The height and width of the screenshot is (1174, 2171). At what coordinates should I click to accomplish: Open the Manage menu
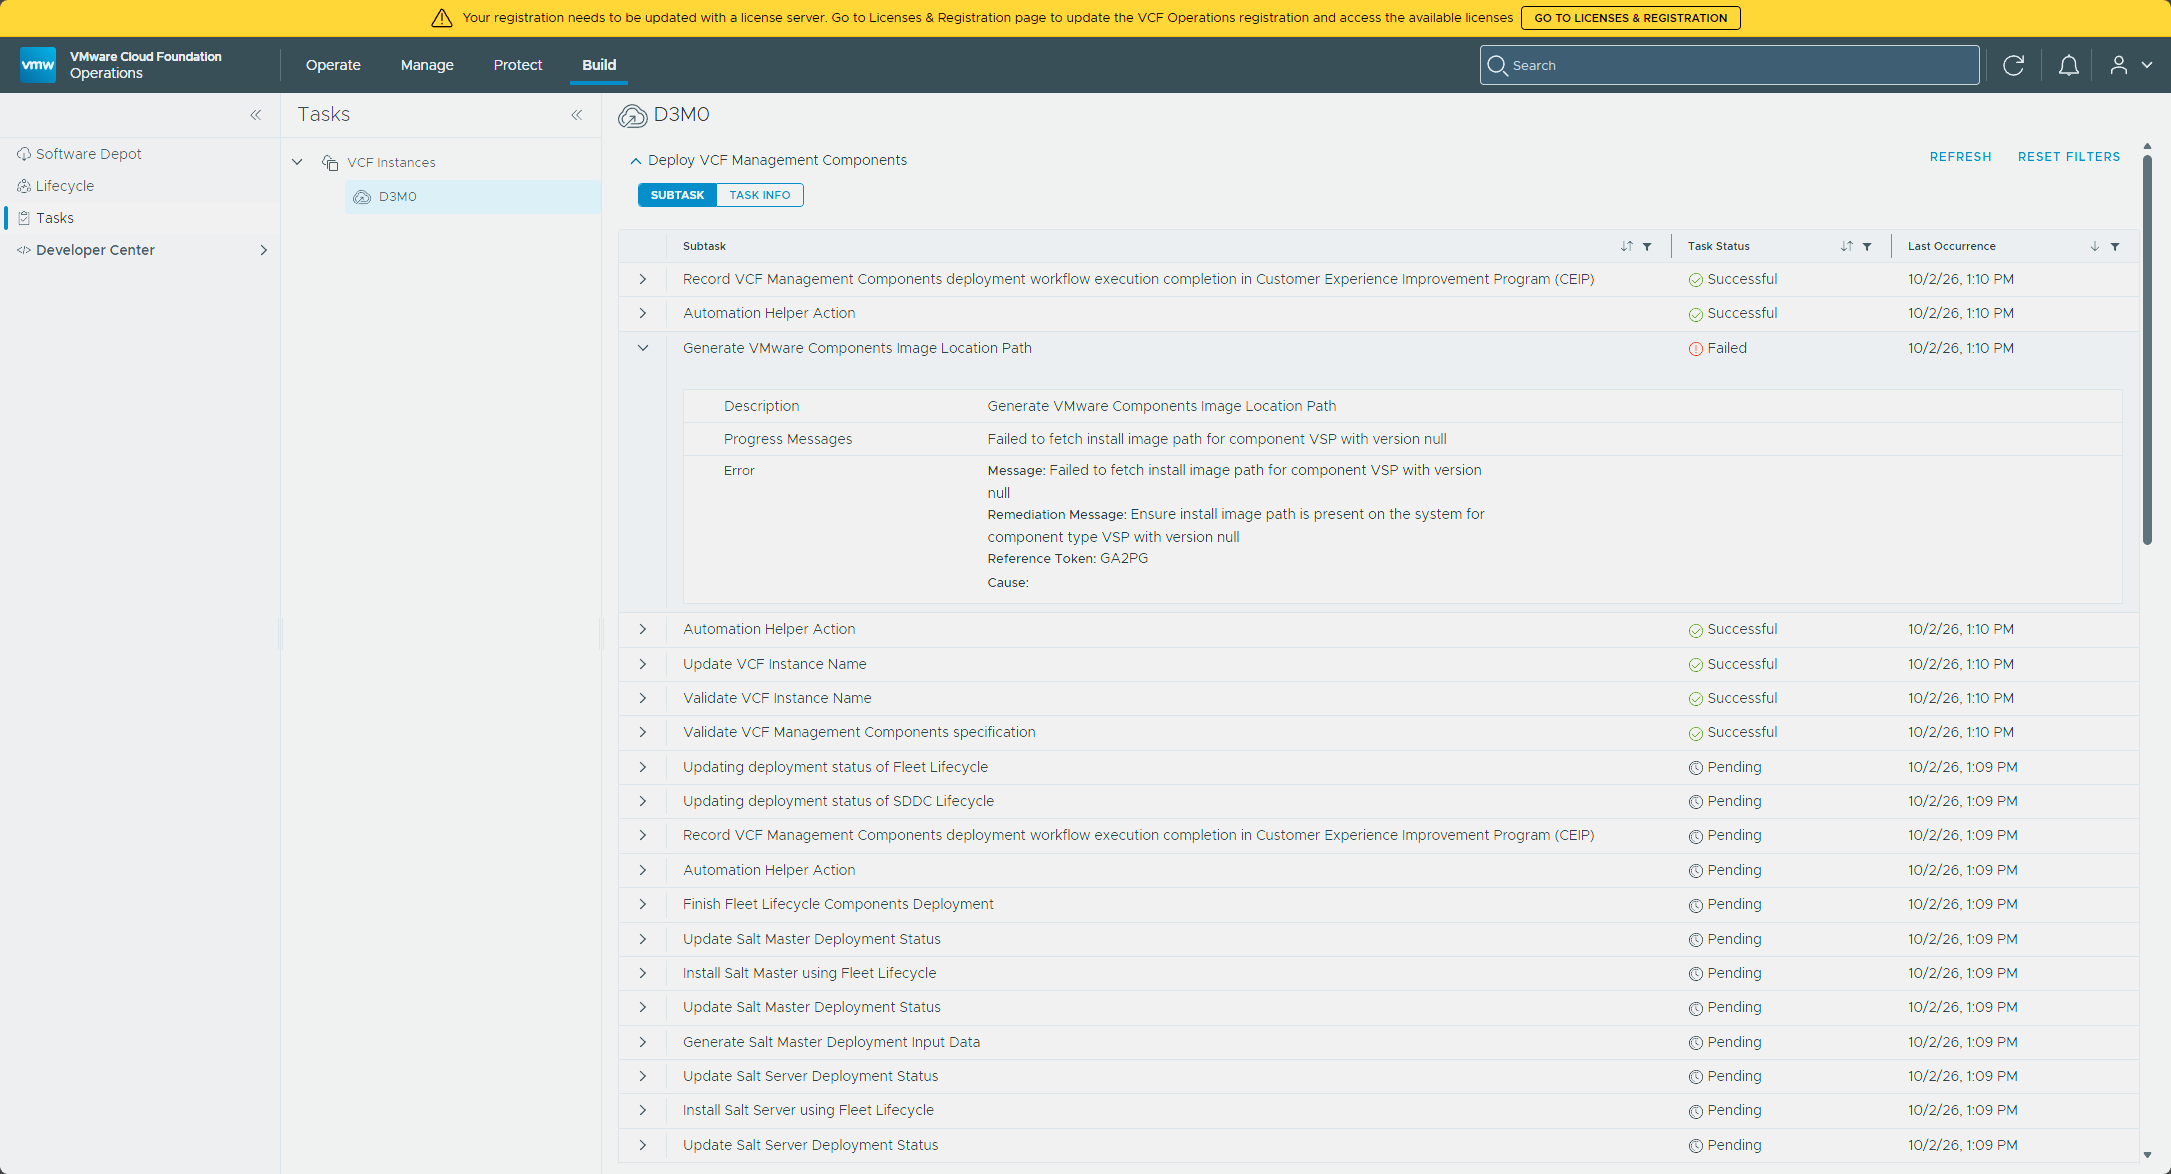427,65
